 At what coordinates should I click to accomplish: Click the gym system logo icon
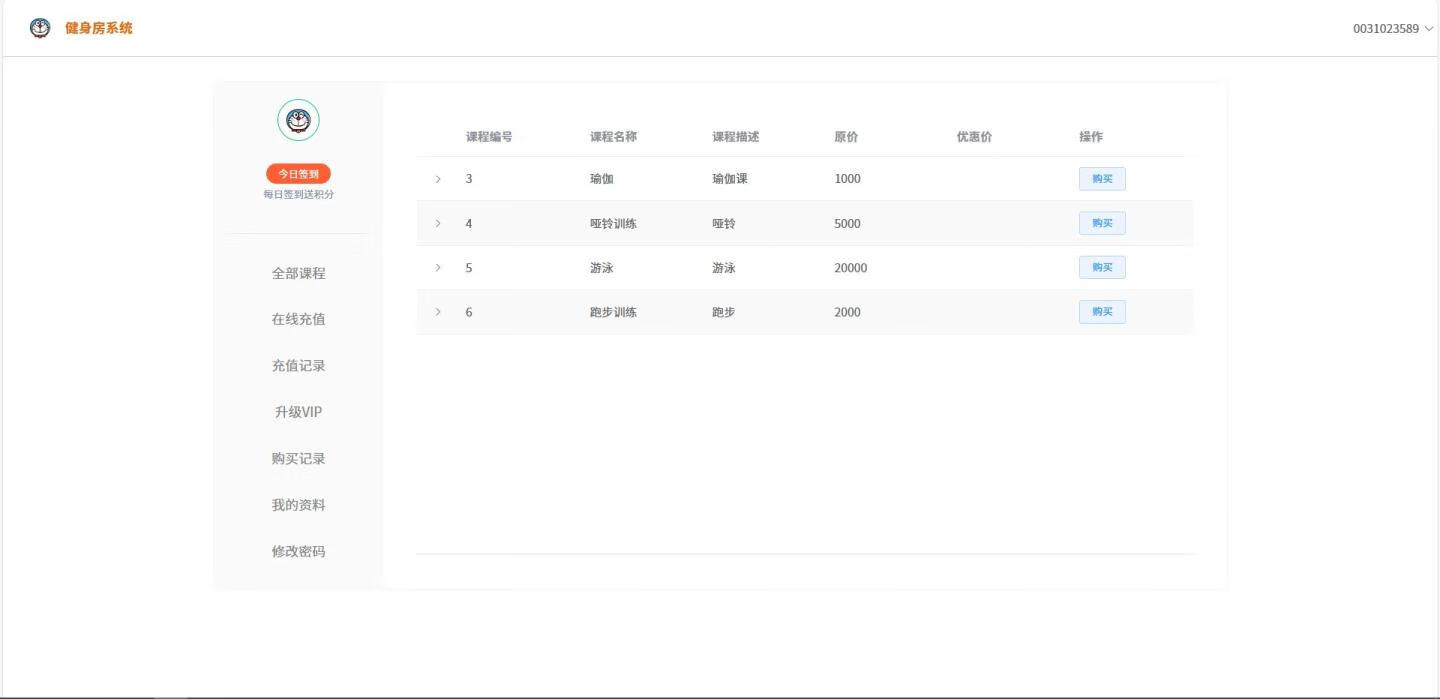click(40, 28)
